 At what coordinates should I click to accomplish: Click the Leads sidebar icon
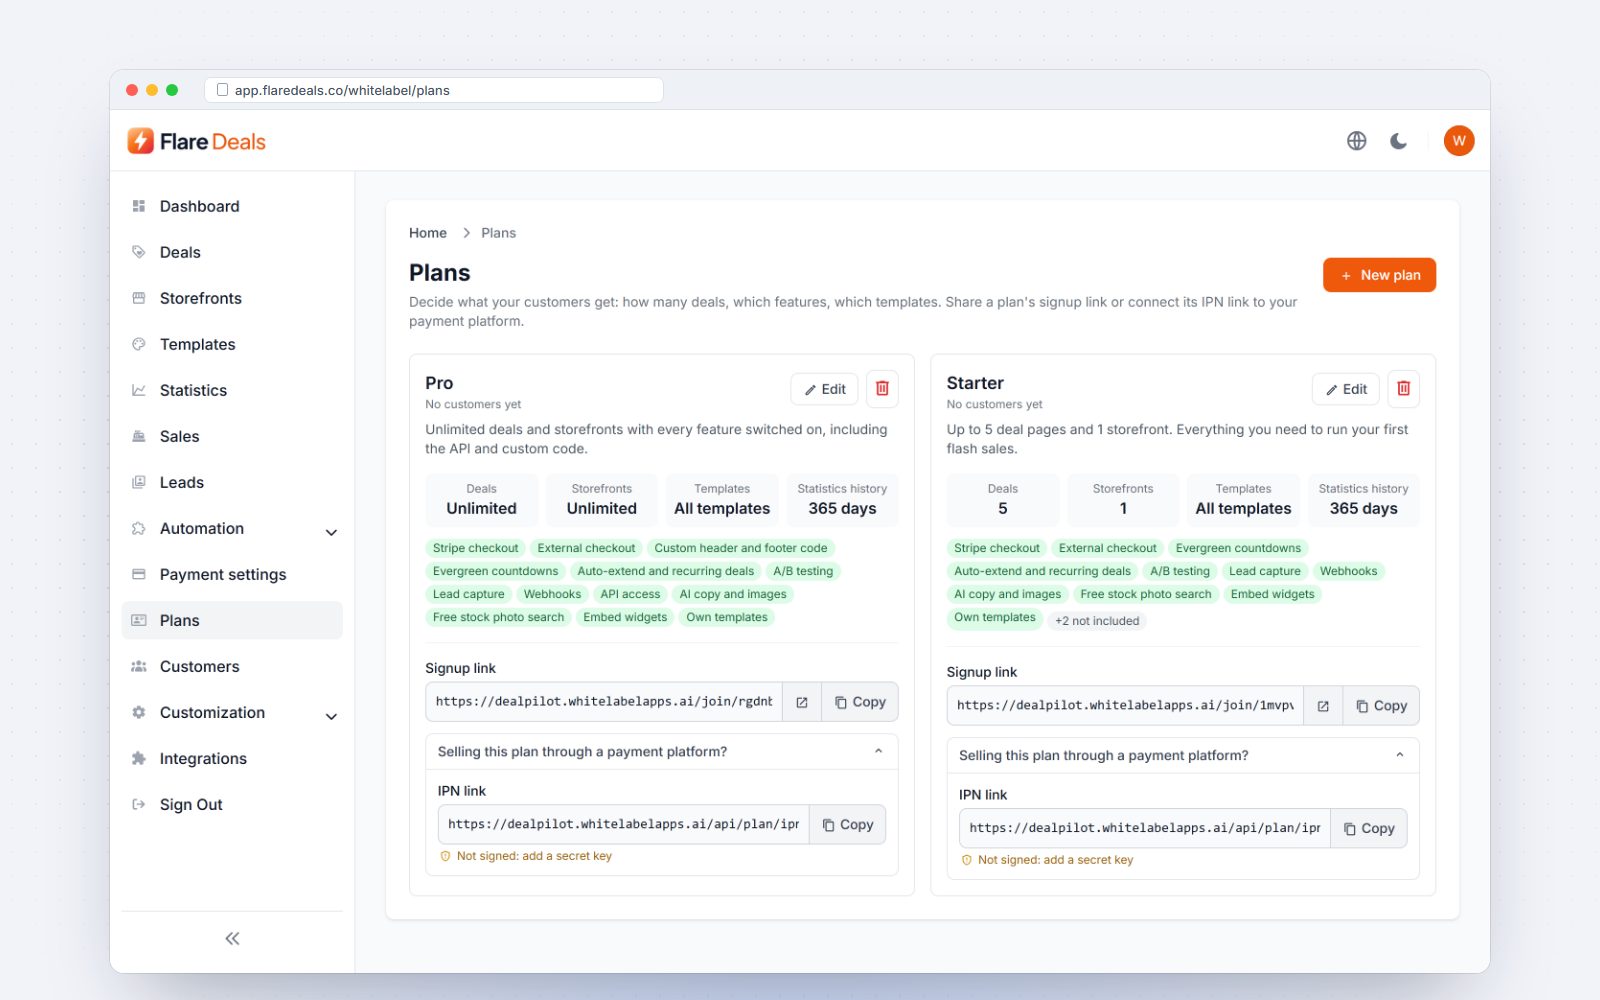tap(139, 482)
